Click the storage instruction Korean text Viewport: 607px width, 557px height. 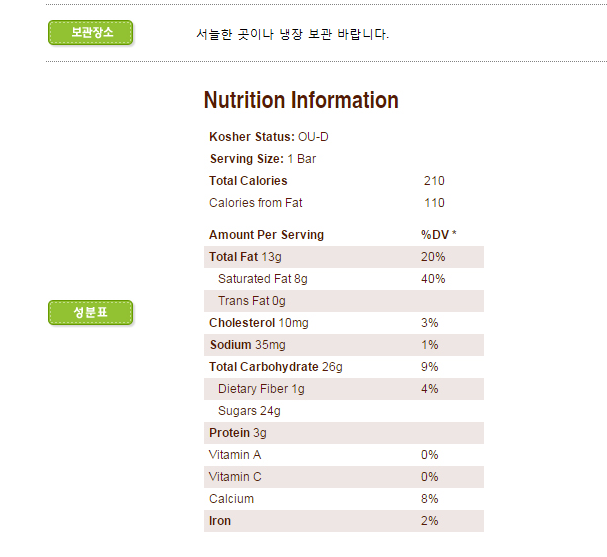[293, 35]
